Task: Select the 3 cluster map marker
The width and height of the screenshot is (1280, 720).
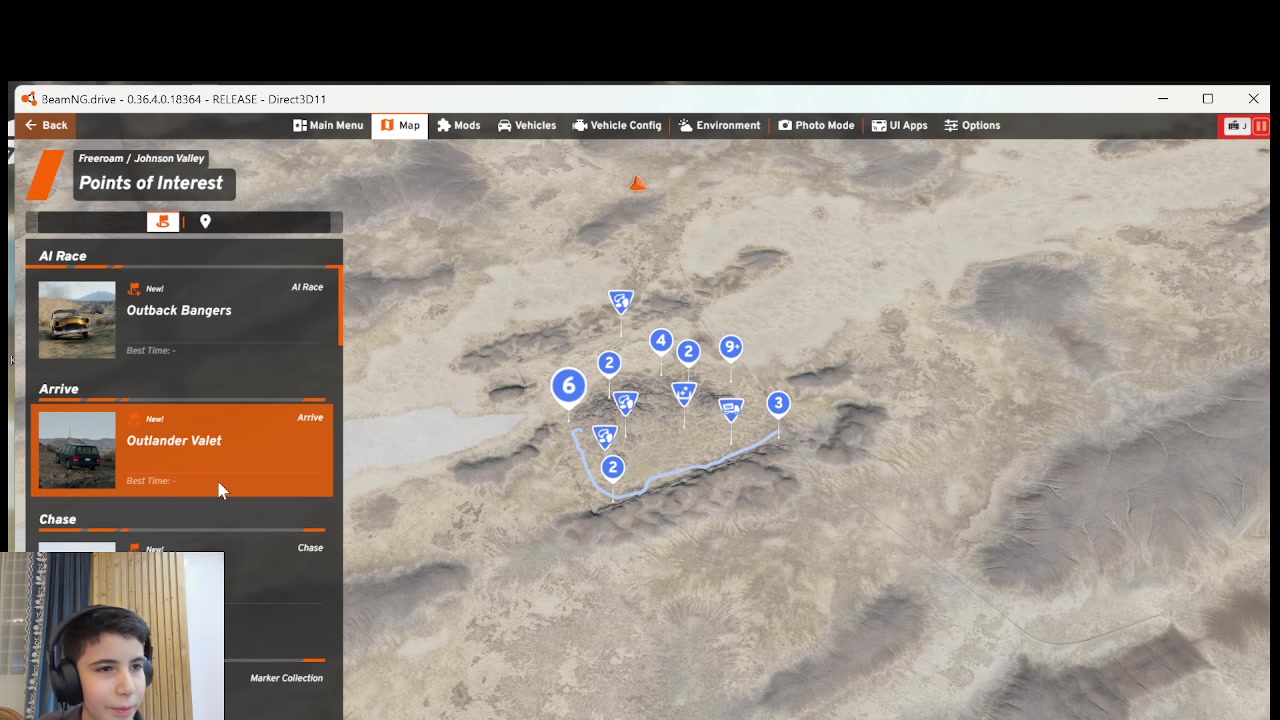Action: [778, 403]
